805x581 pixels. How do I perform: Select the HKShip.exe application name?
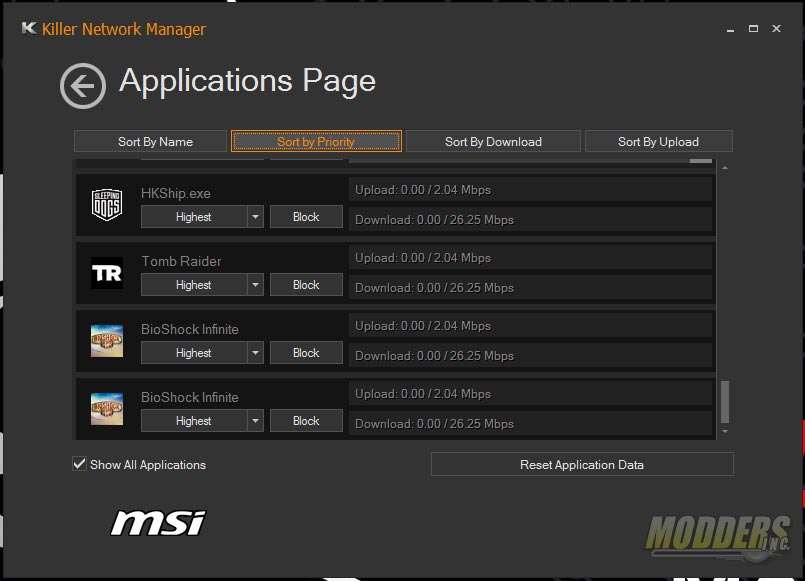[x=176, y=193]
